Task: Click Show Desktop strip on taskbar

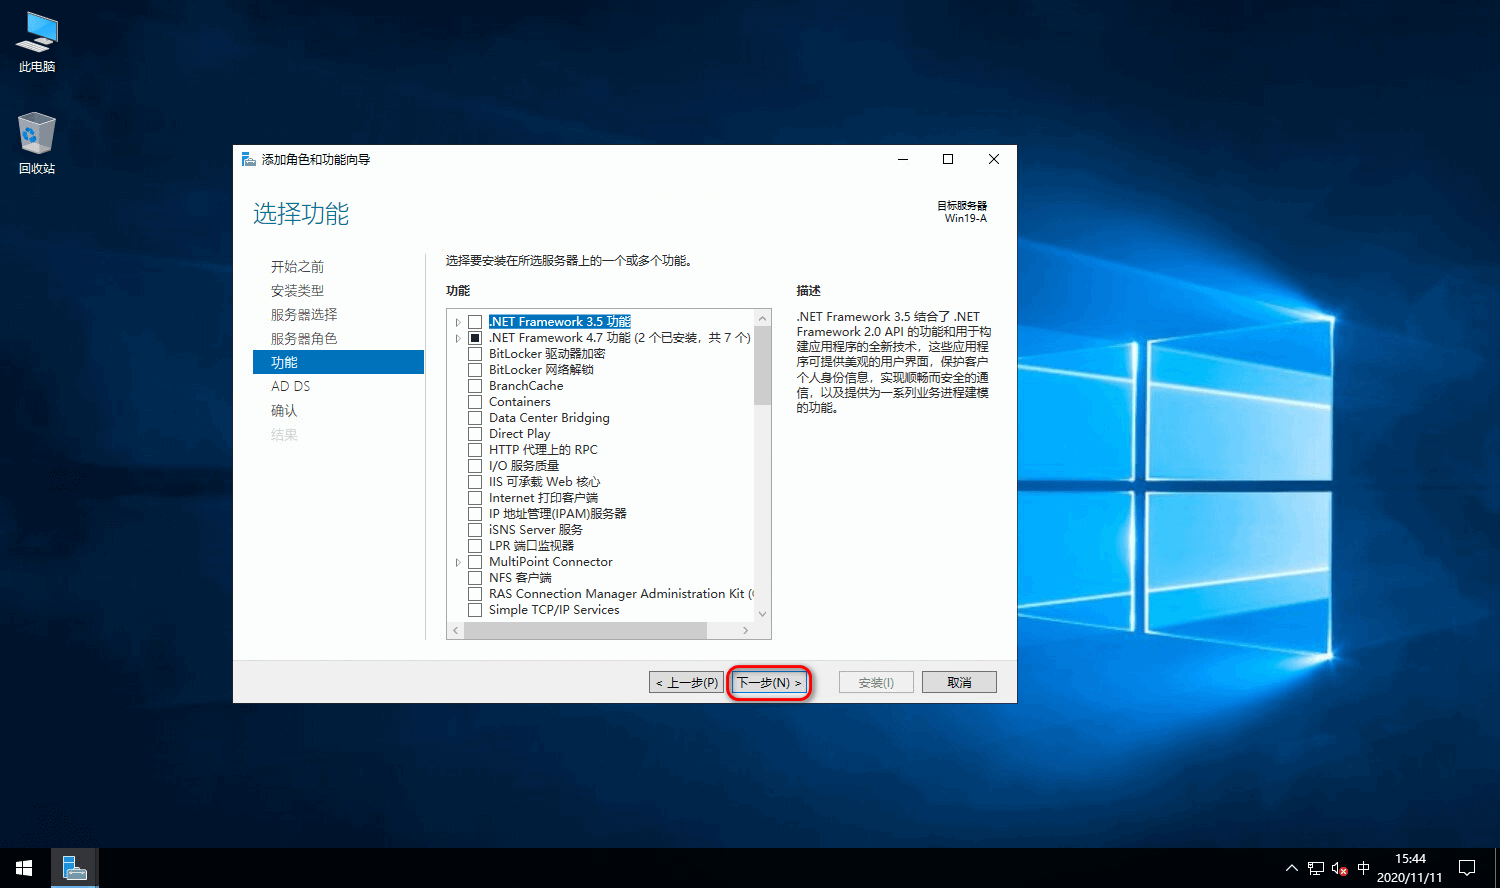Action: [x=1497, y=868]
